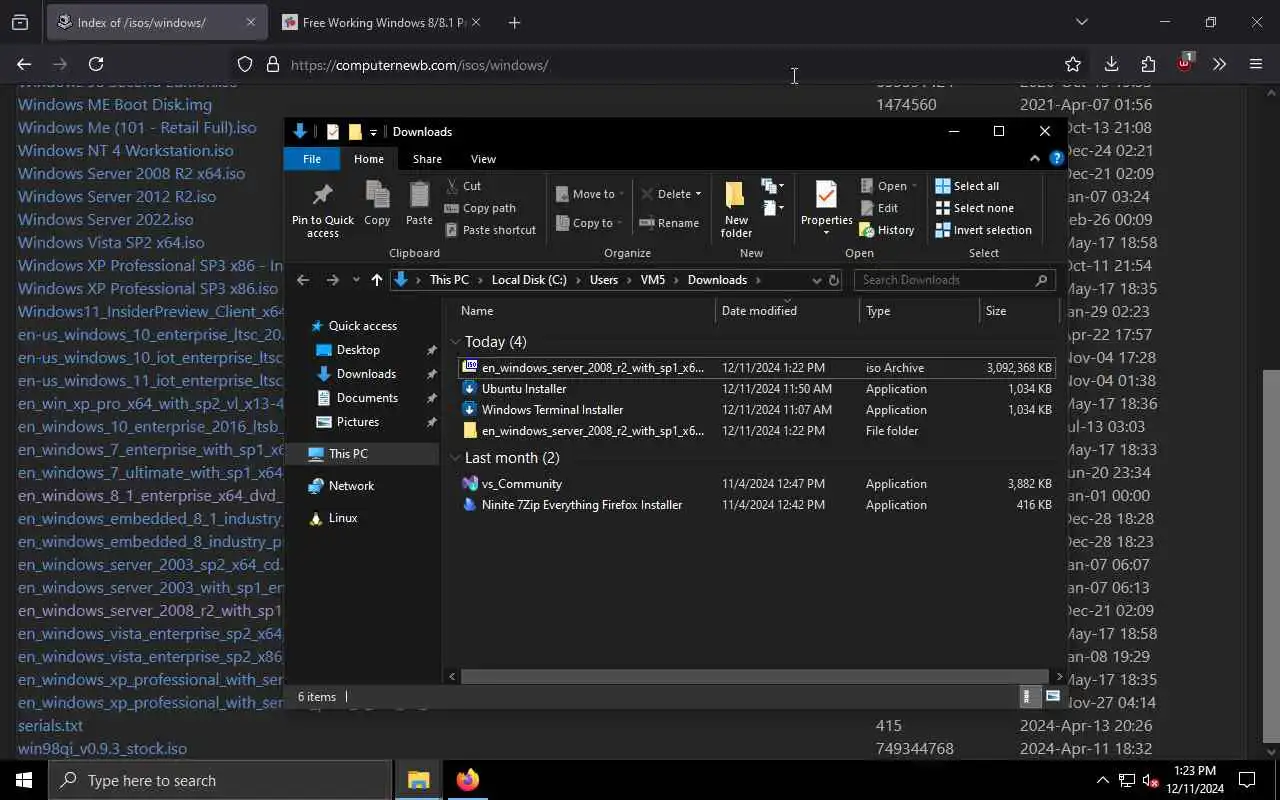The image size is (1280, 800).
Task: Go back in File Explorer
Action: [303, 280]
